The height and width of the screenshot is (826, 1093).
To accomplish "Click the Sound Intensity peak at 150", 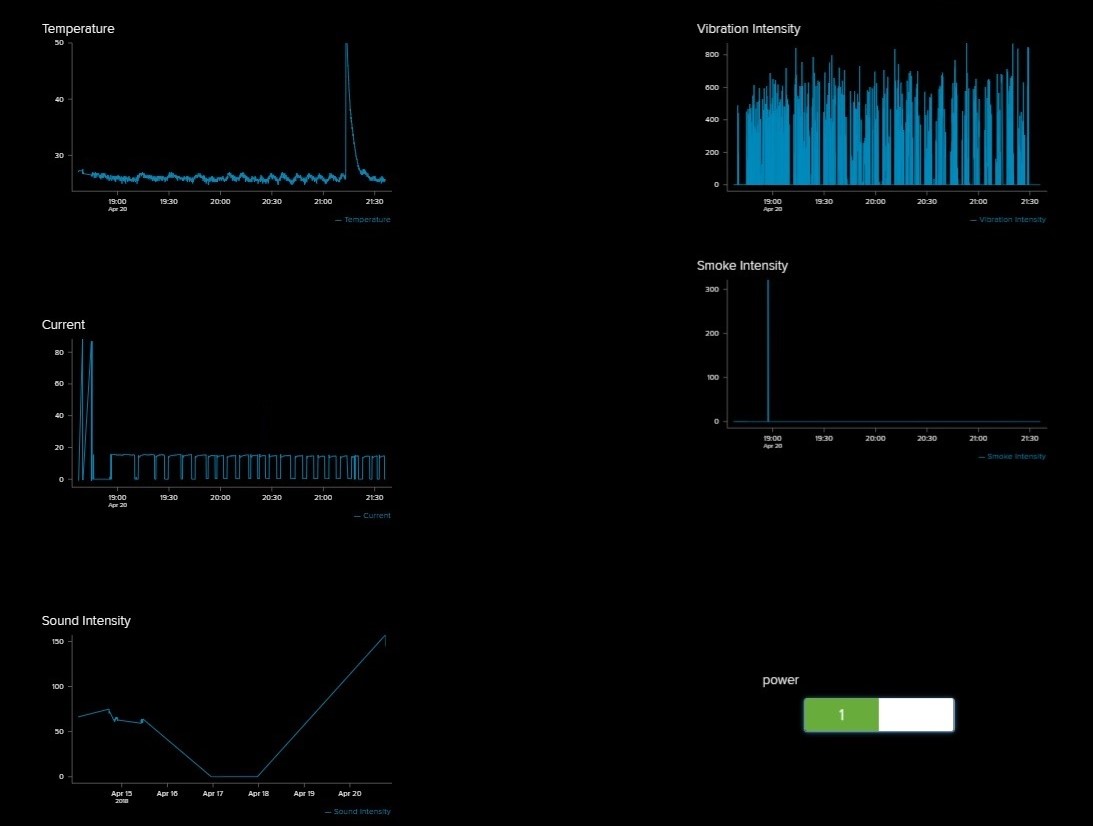I will pos(385,636).
